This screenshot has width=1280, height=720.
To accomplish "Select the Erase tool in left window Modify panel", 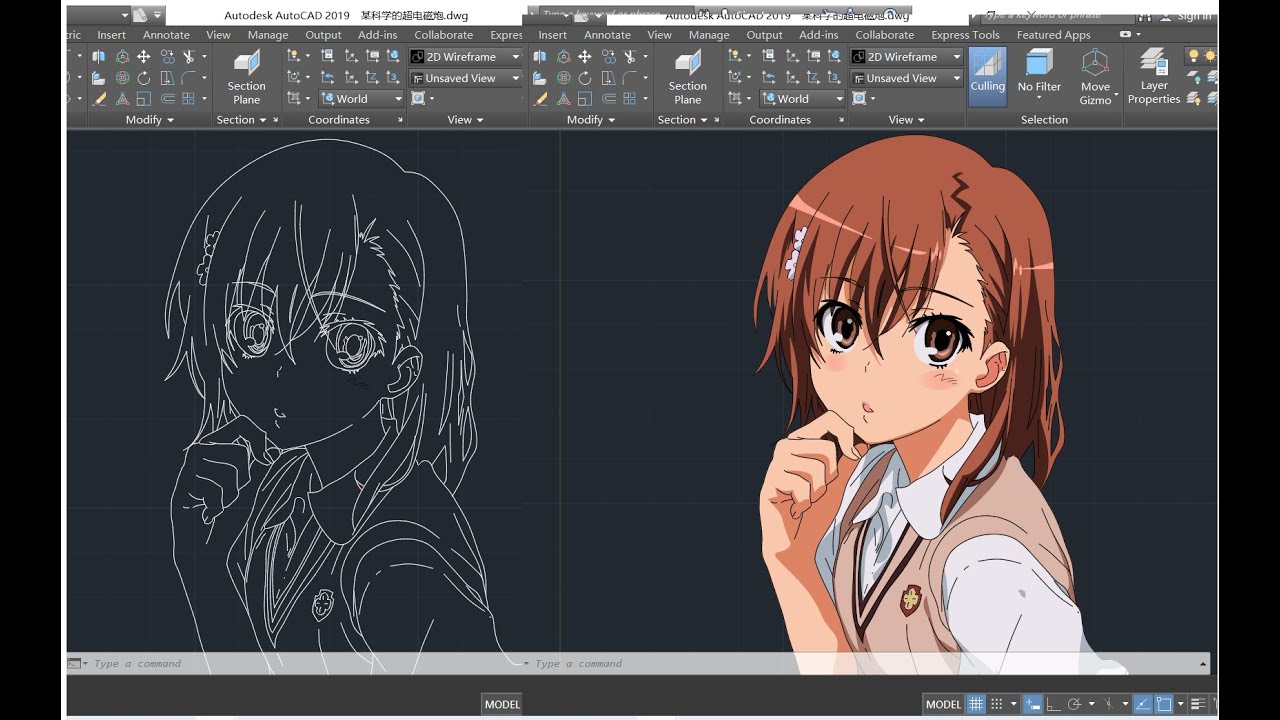I will (98, 99).
